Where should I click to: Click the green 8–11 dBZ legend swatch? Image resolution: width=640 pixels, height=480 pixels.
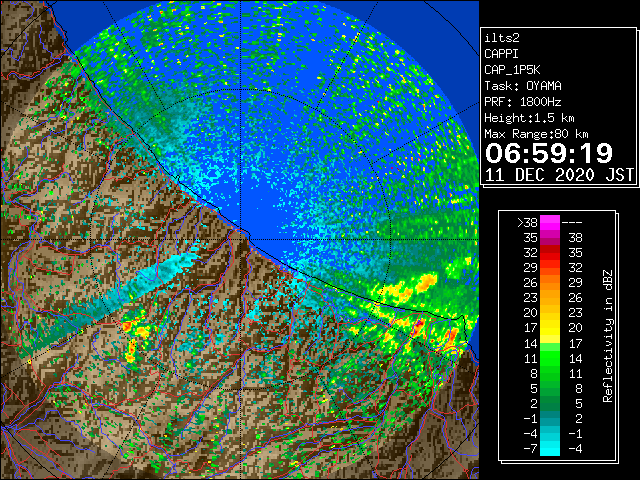pyautogui.click(x=550, y=373)
